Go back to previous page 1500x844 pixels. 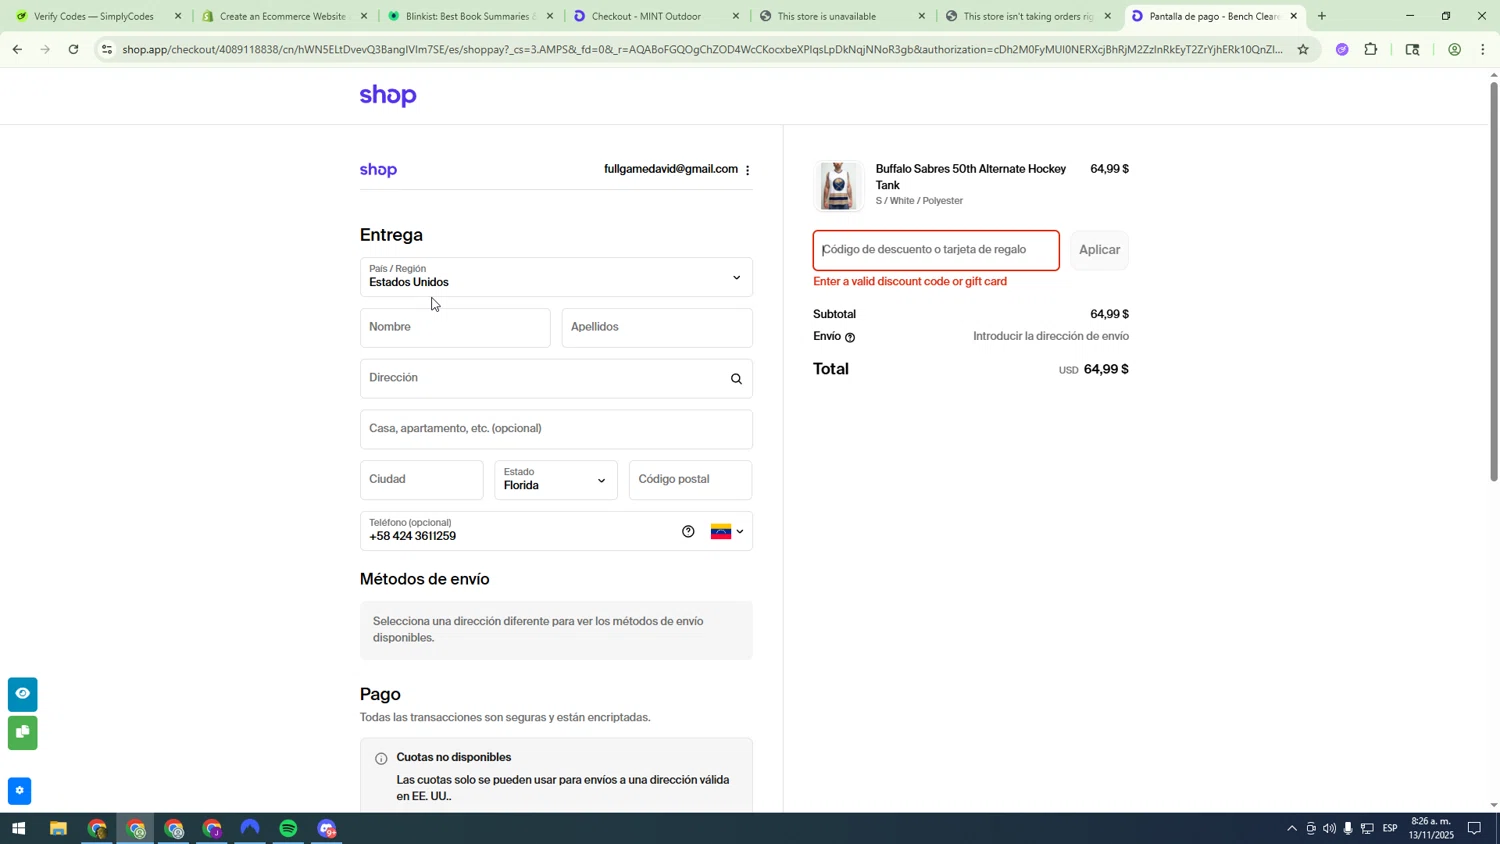pos(17,49)
